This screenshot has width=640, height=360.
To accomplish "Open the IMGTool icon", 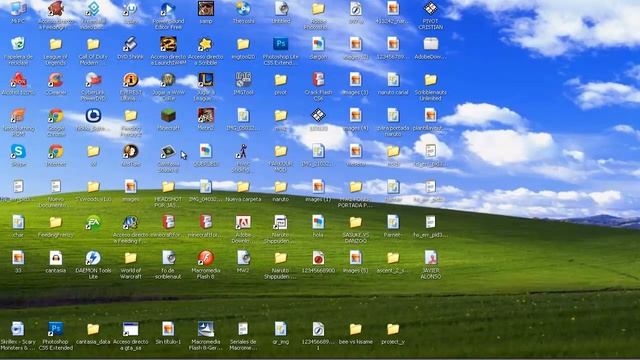I will point(243,80).
